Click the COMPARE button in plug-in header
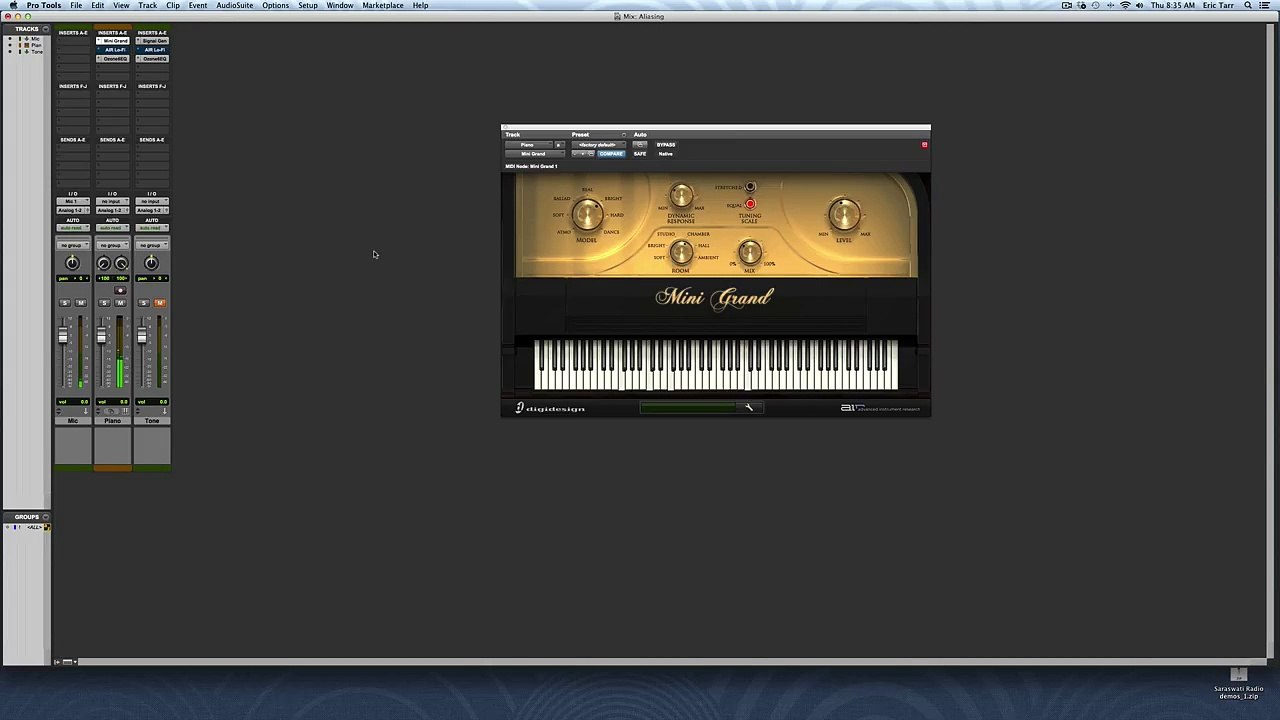This screenshot has width=1280, height=720. click(611, 154)
